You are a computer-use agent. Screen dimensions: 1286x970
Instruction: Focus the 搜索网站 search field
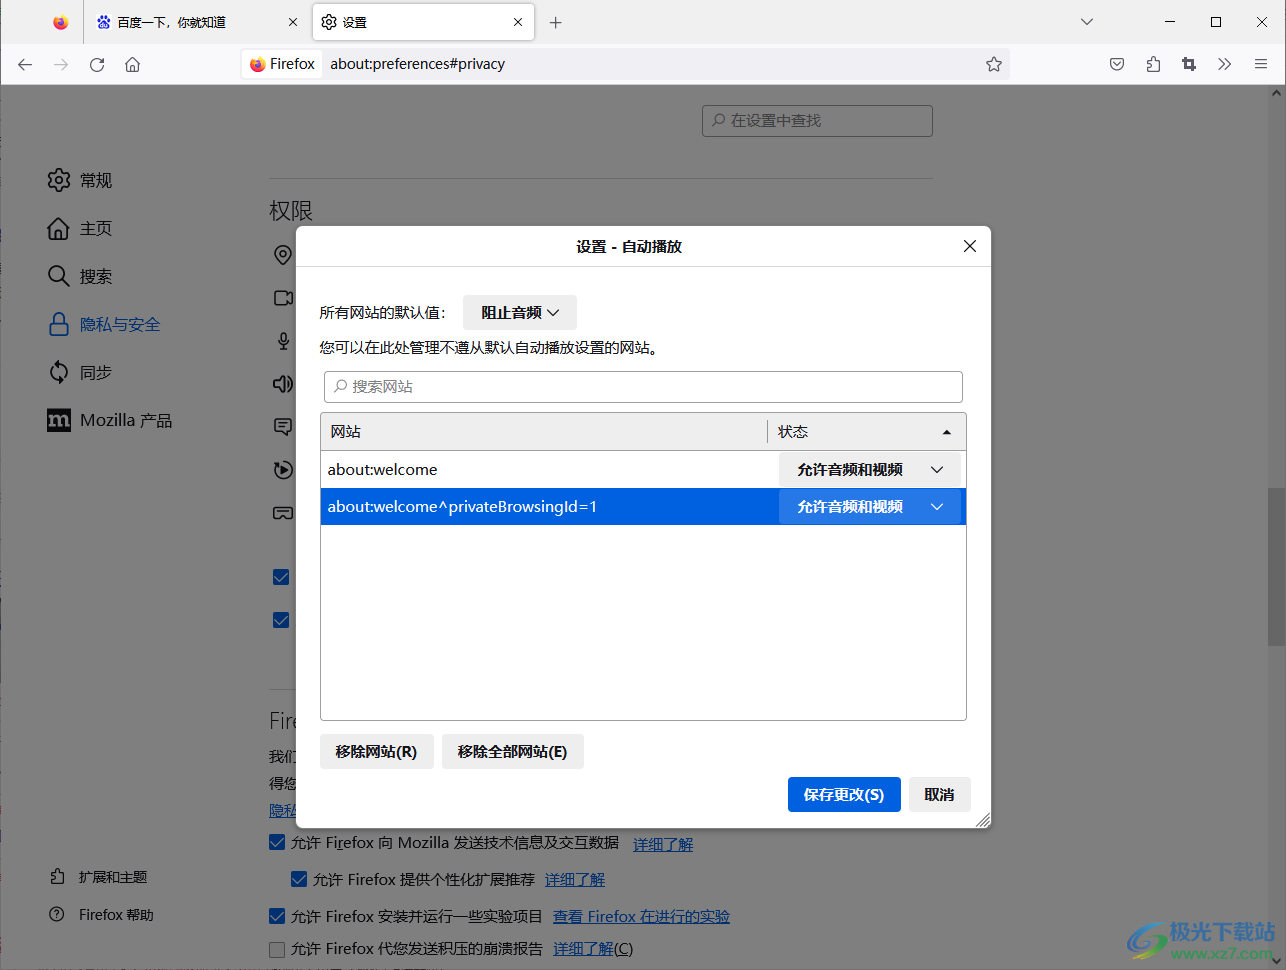[643, 387]
